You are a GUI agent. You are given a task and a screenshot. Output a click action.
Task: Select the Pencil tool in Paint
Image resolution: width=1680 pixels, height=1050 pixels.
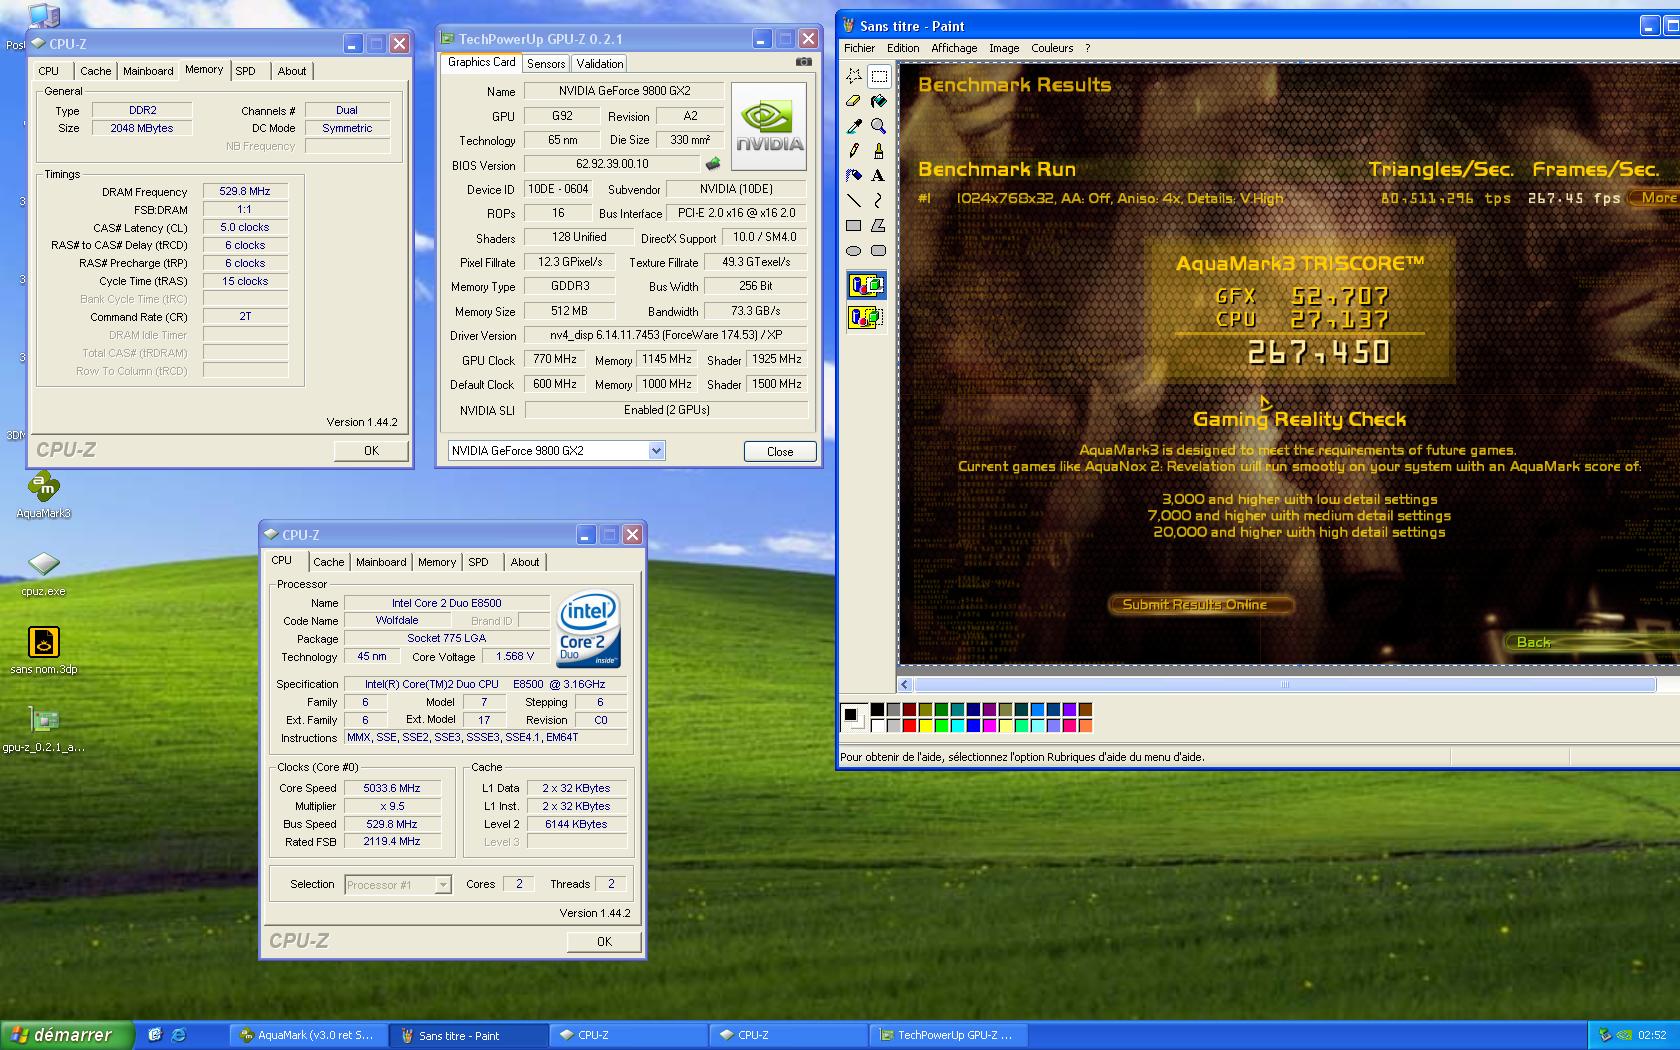point(854,151)
